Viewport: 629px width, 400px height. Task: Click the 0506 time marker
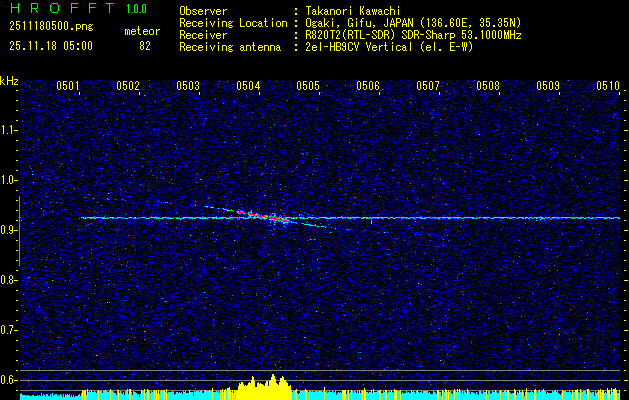[368, 85]
